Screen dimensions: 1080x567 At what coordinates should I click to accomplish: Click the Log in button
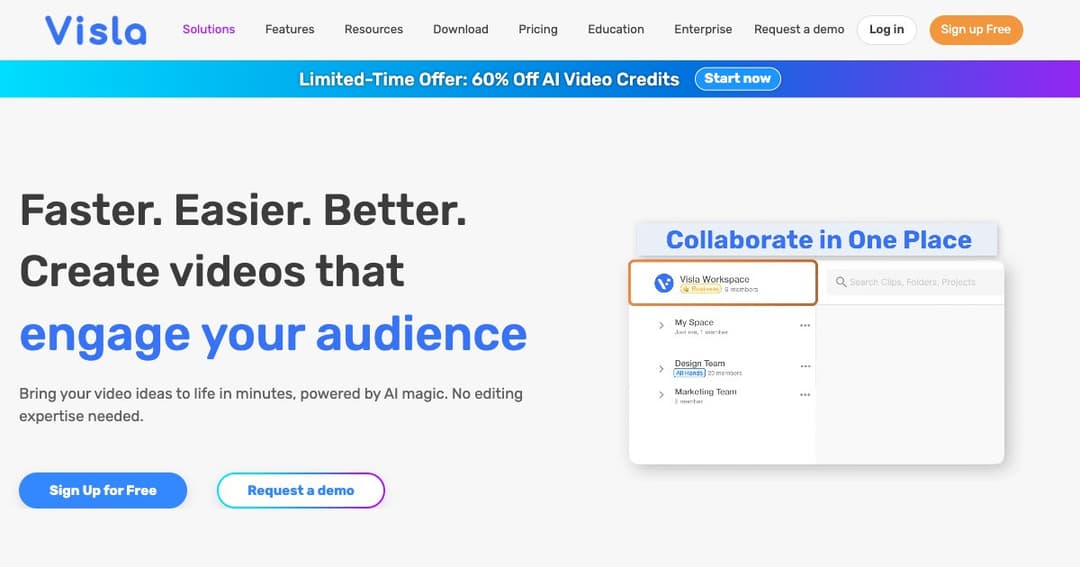click(x=886, y=30)
